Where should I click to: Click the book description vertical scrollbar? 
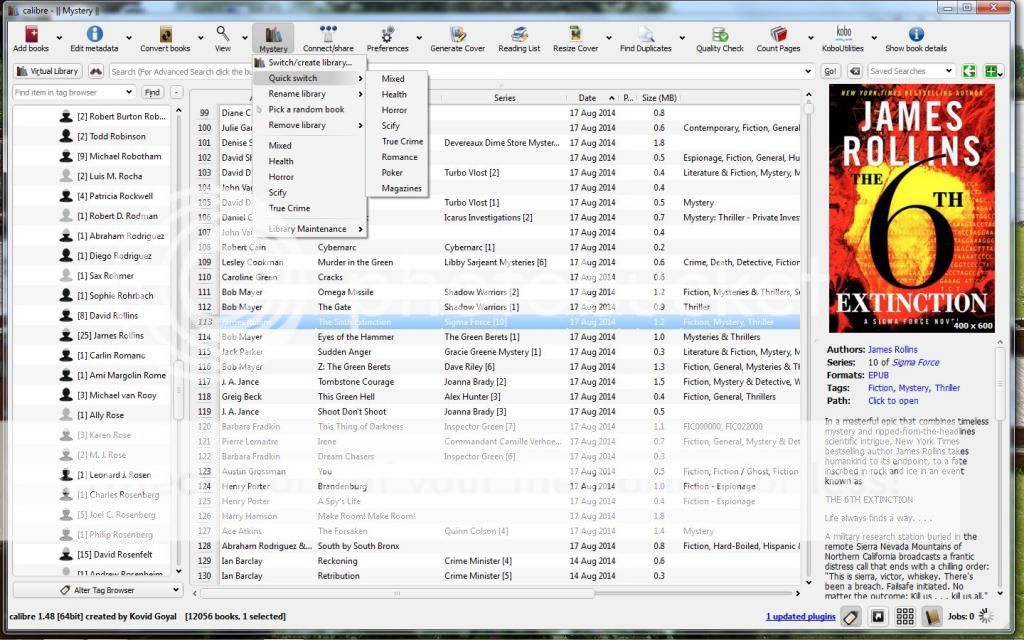(x=1000, y=383)
